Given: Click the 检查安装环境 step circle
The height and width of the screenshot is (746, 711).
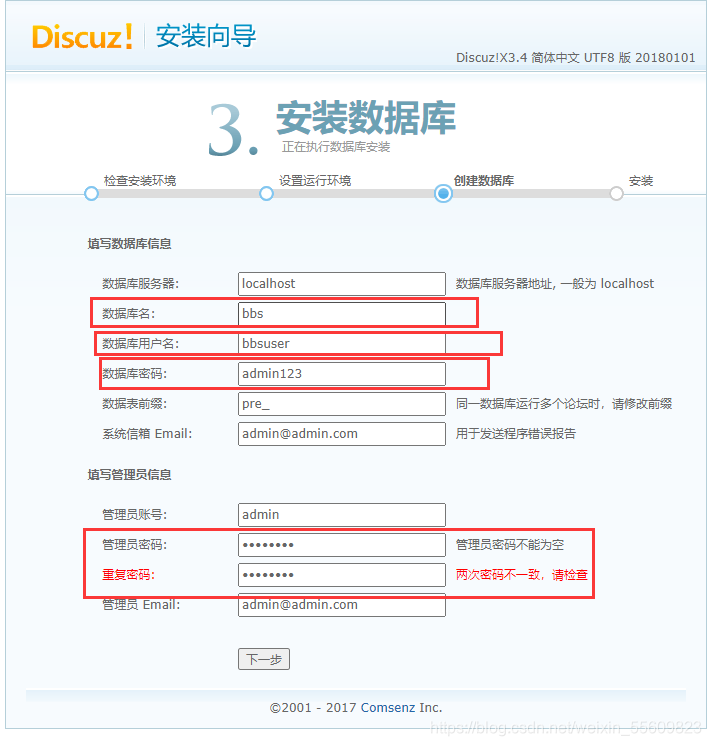Looking at the screenshot, I should [x=91, y=194].
